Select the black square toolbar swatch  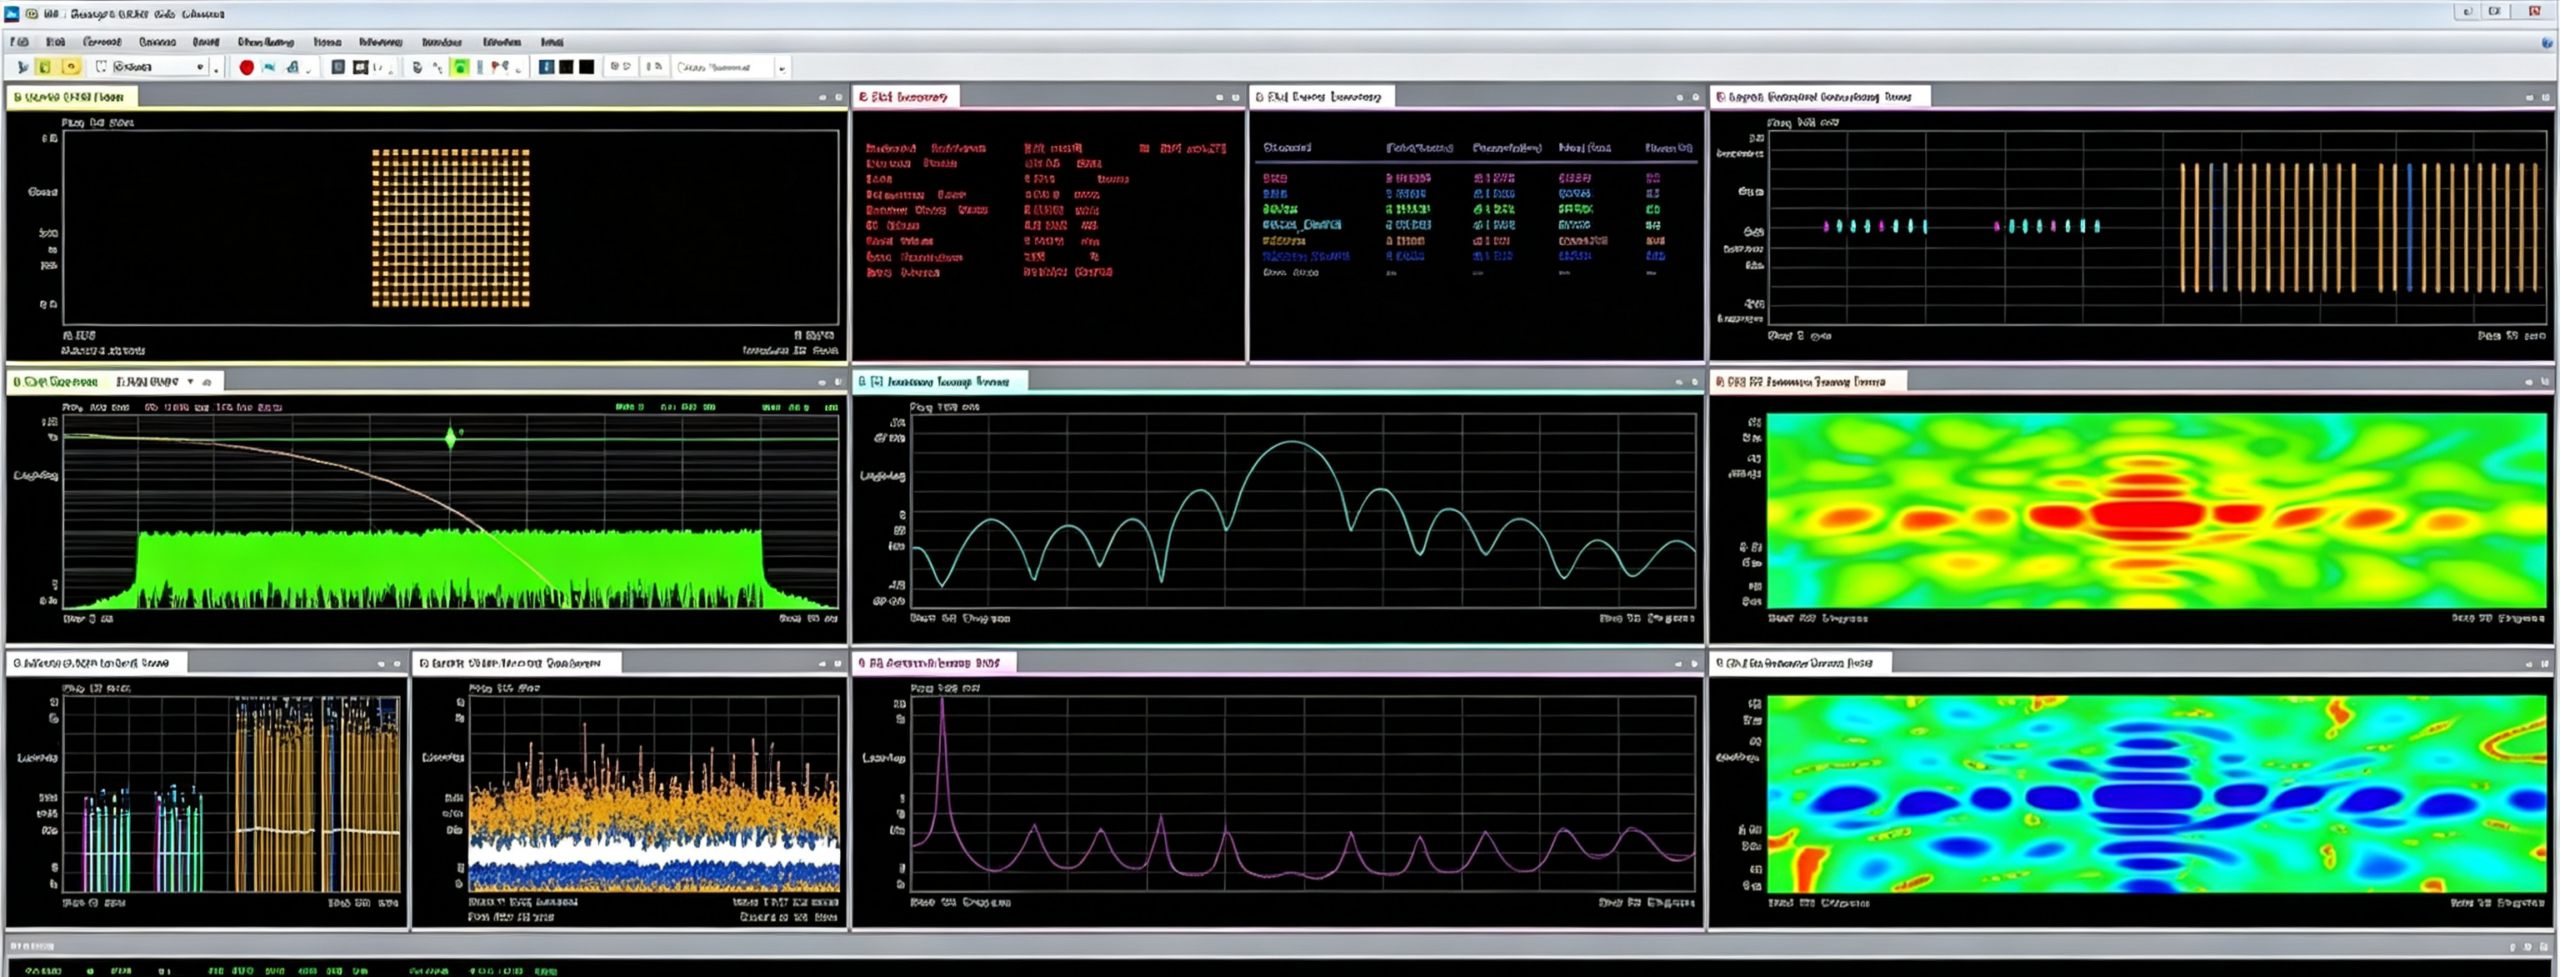pyautogui.click(x=587, y=67)
